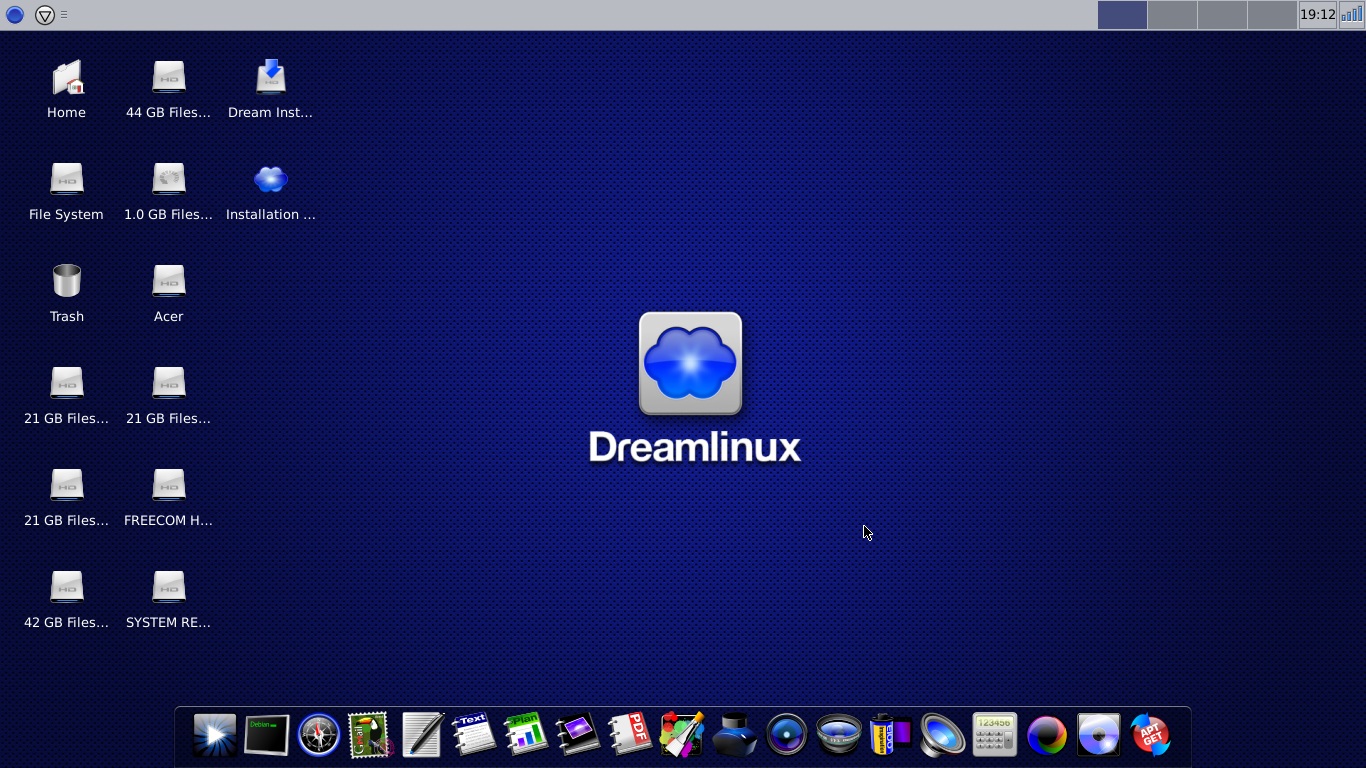Open the APT GET package icon
1366x768 pixels.
click(x=1150, y=735)
